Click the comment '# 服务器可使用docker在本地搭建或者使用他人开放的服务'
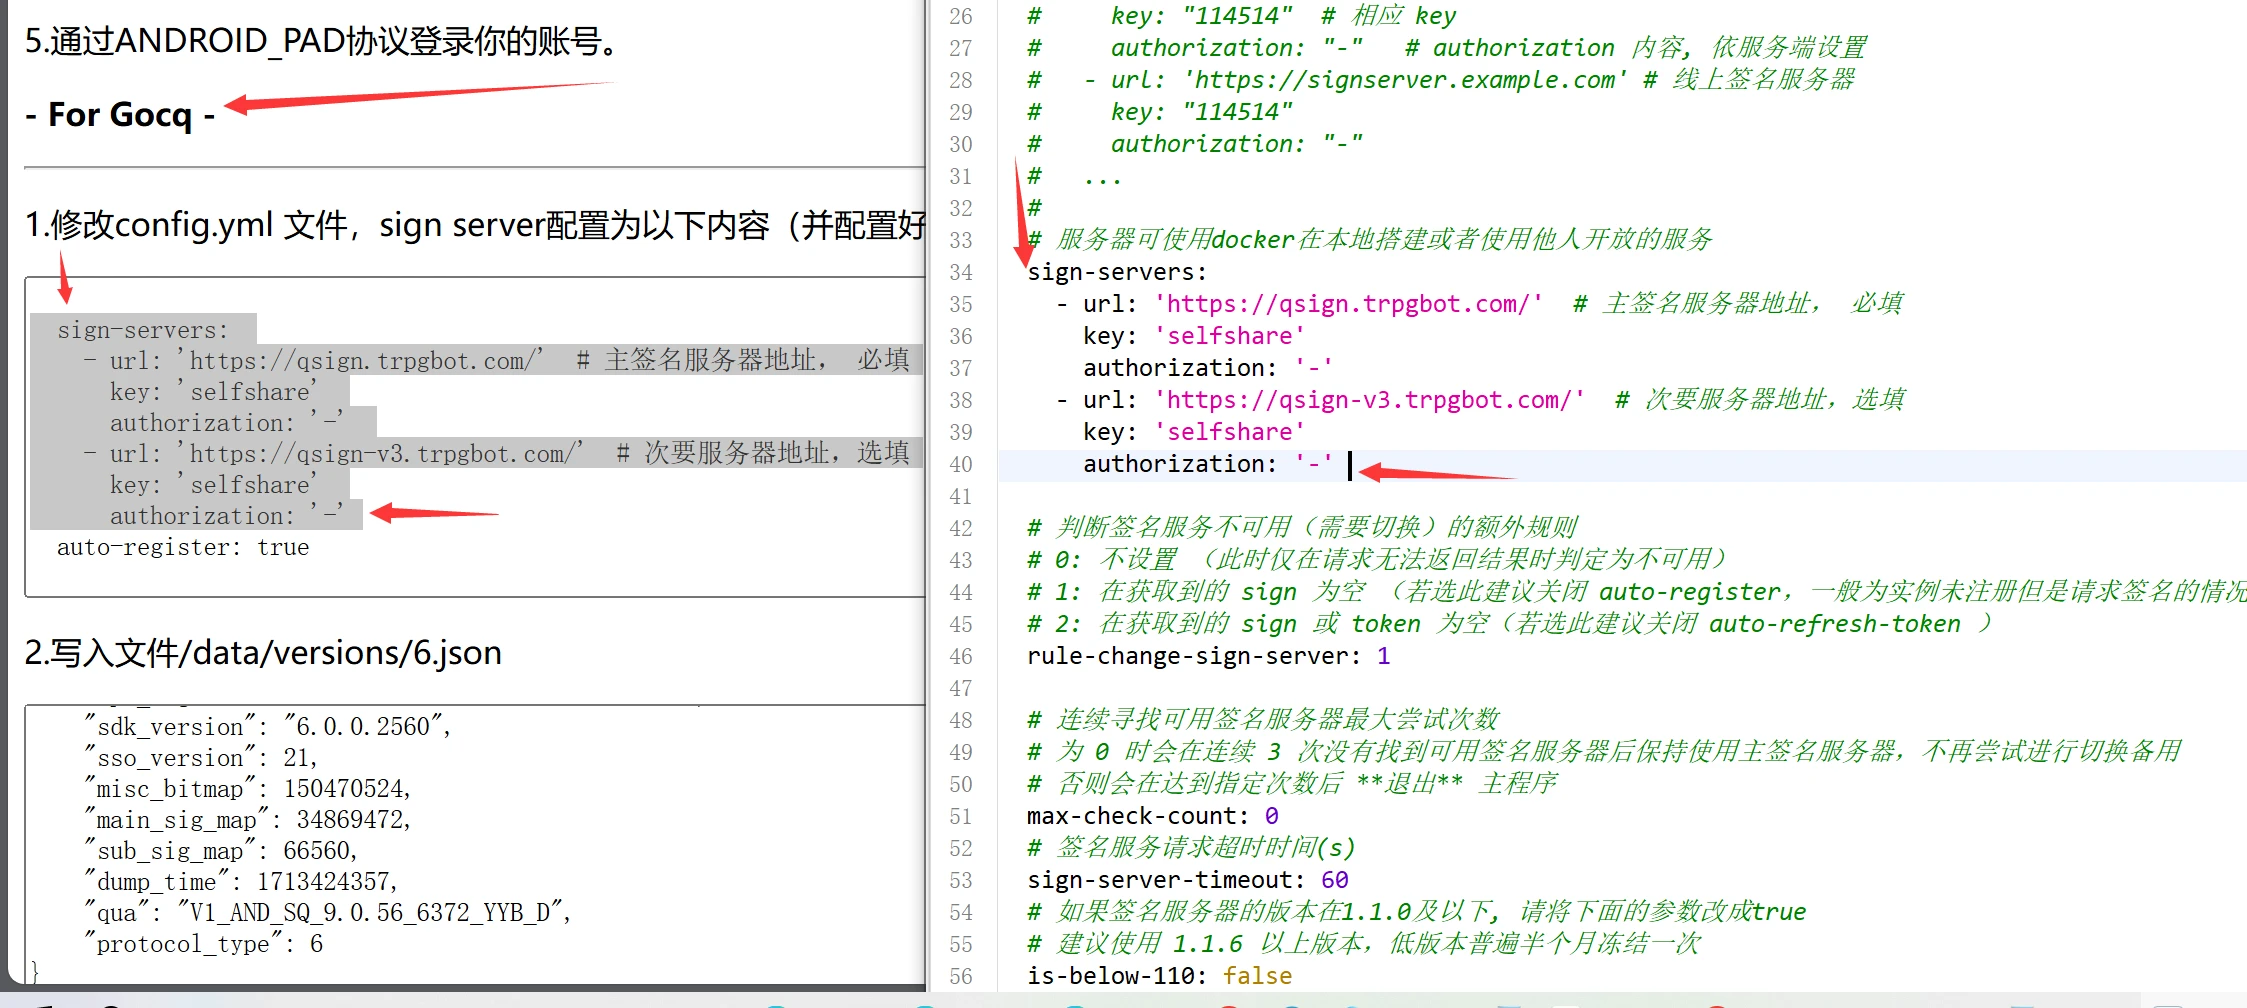Image resolution: width=2247 pixels, height=1008 pixels. [1370, 240]
